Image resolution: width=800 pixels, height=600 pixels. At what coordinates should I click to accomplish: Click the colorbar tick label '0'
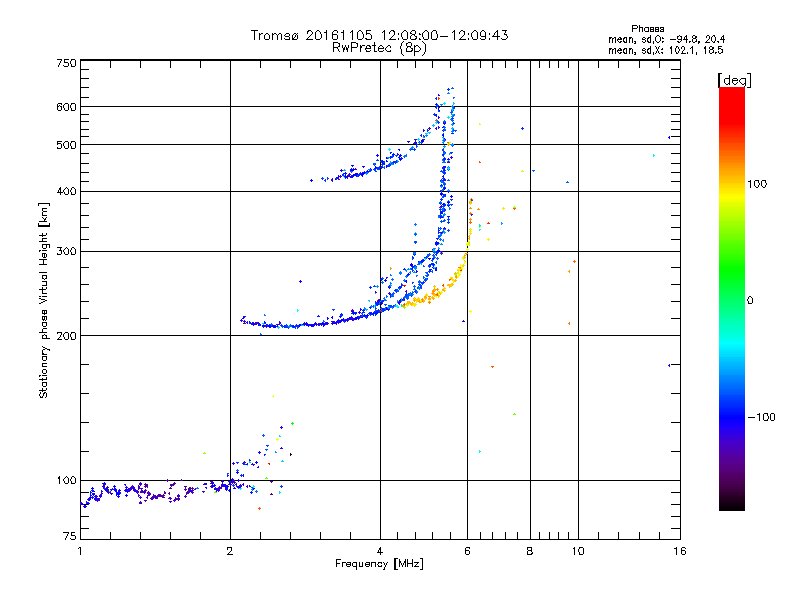750,301
